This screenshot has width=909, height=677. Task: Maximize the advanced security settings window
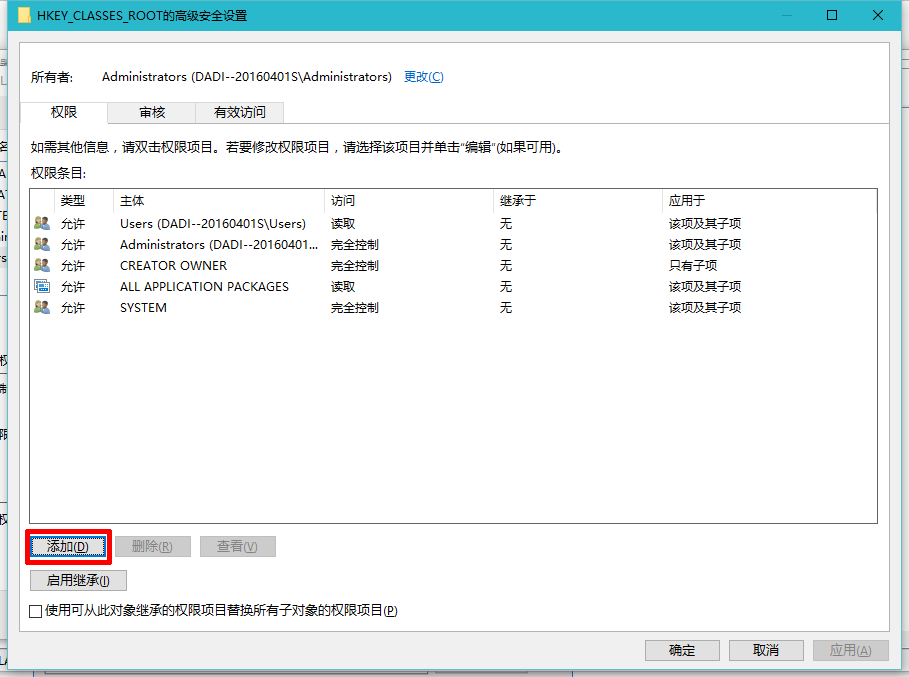point(832,16)
